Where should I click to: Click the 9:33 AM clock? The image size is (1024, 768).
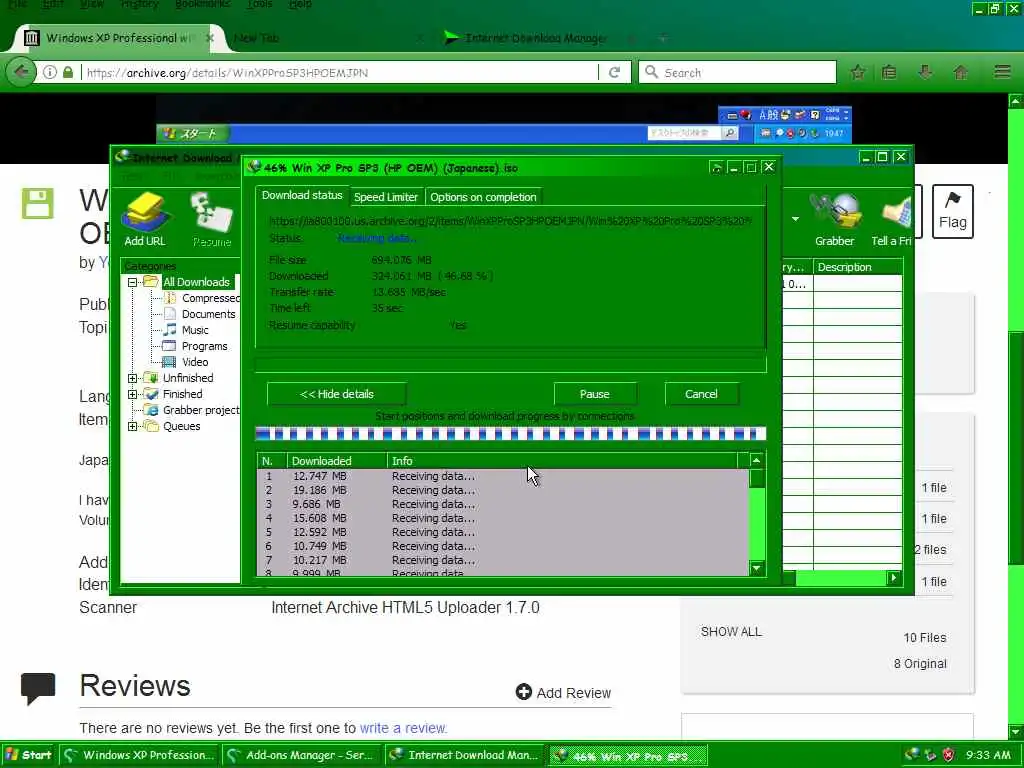click(x=988, y=755)
